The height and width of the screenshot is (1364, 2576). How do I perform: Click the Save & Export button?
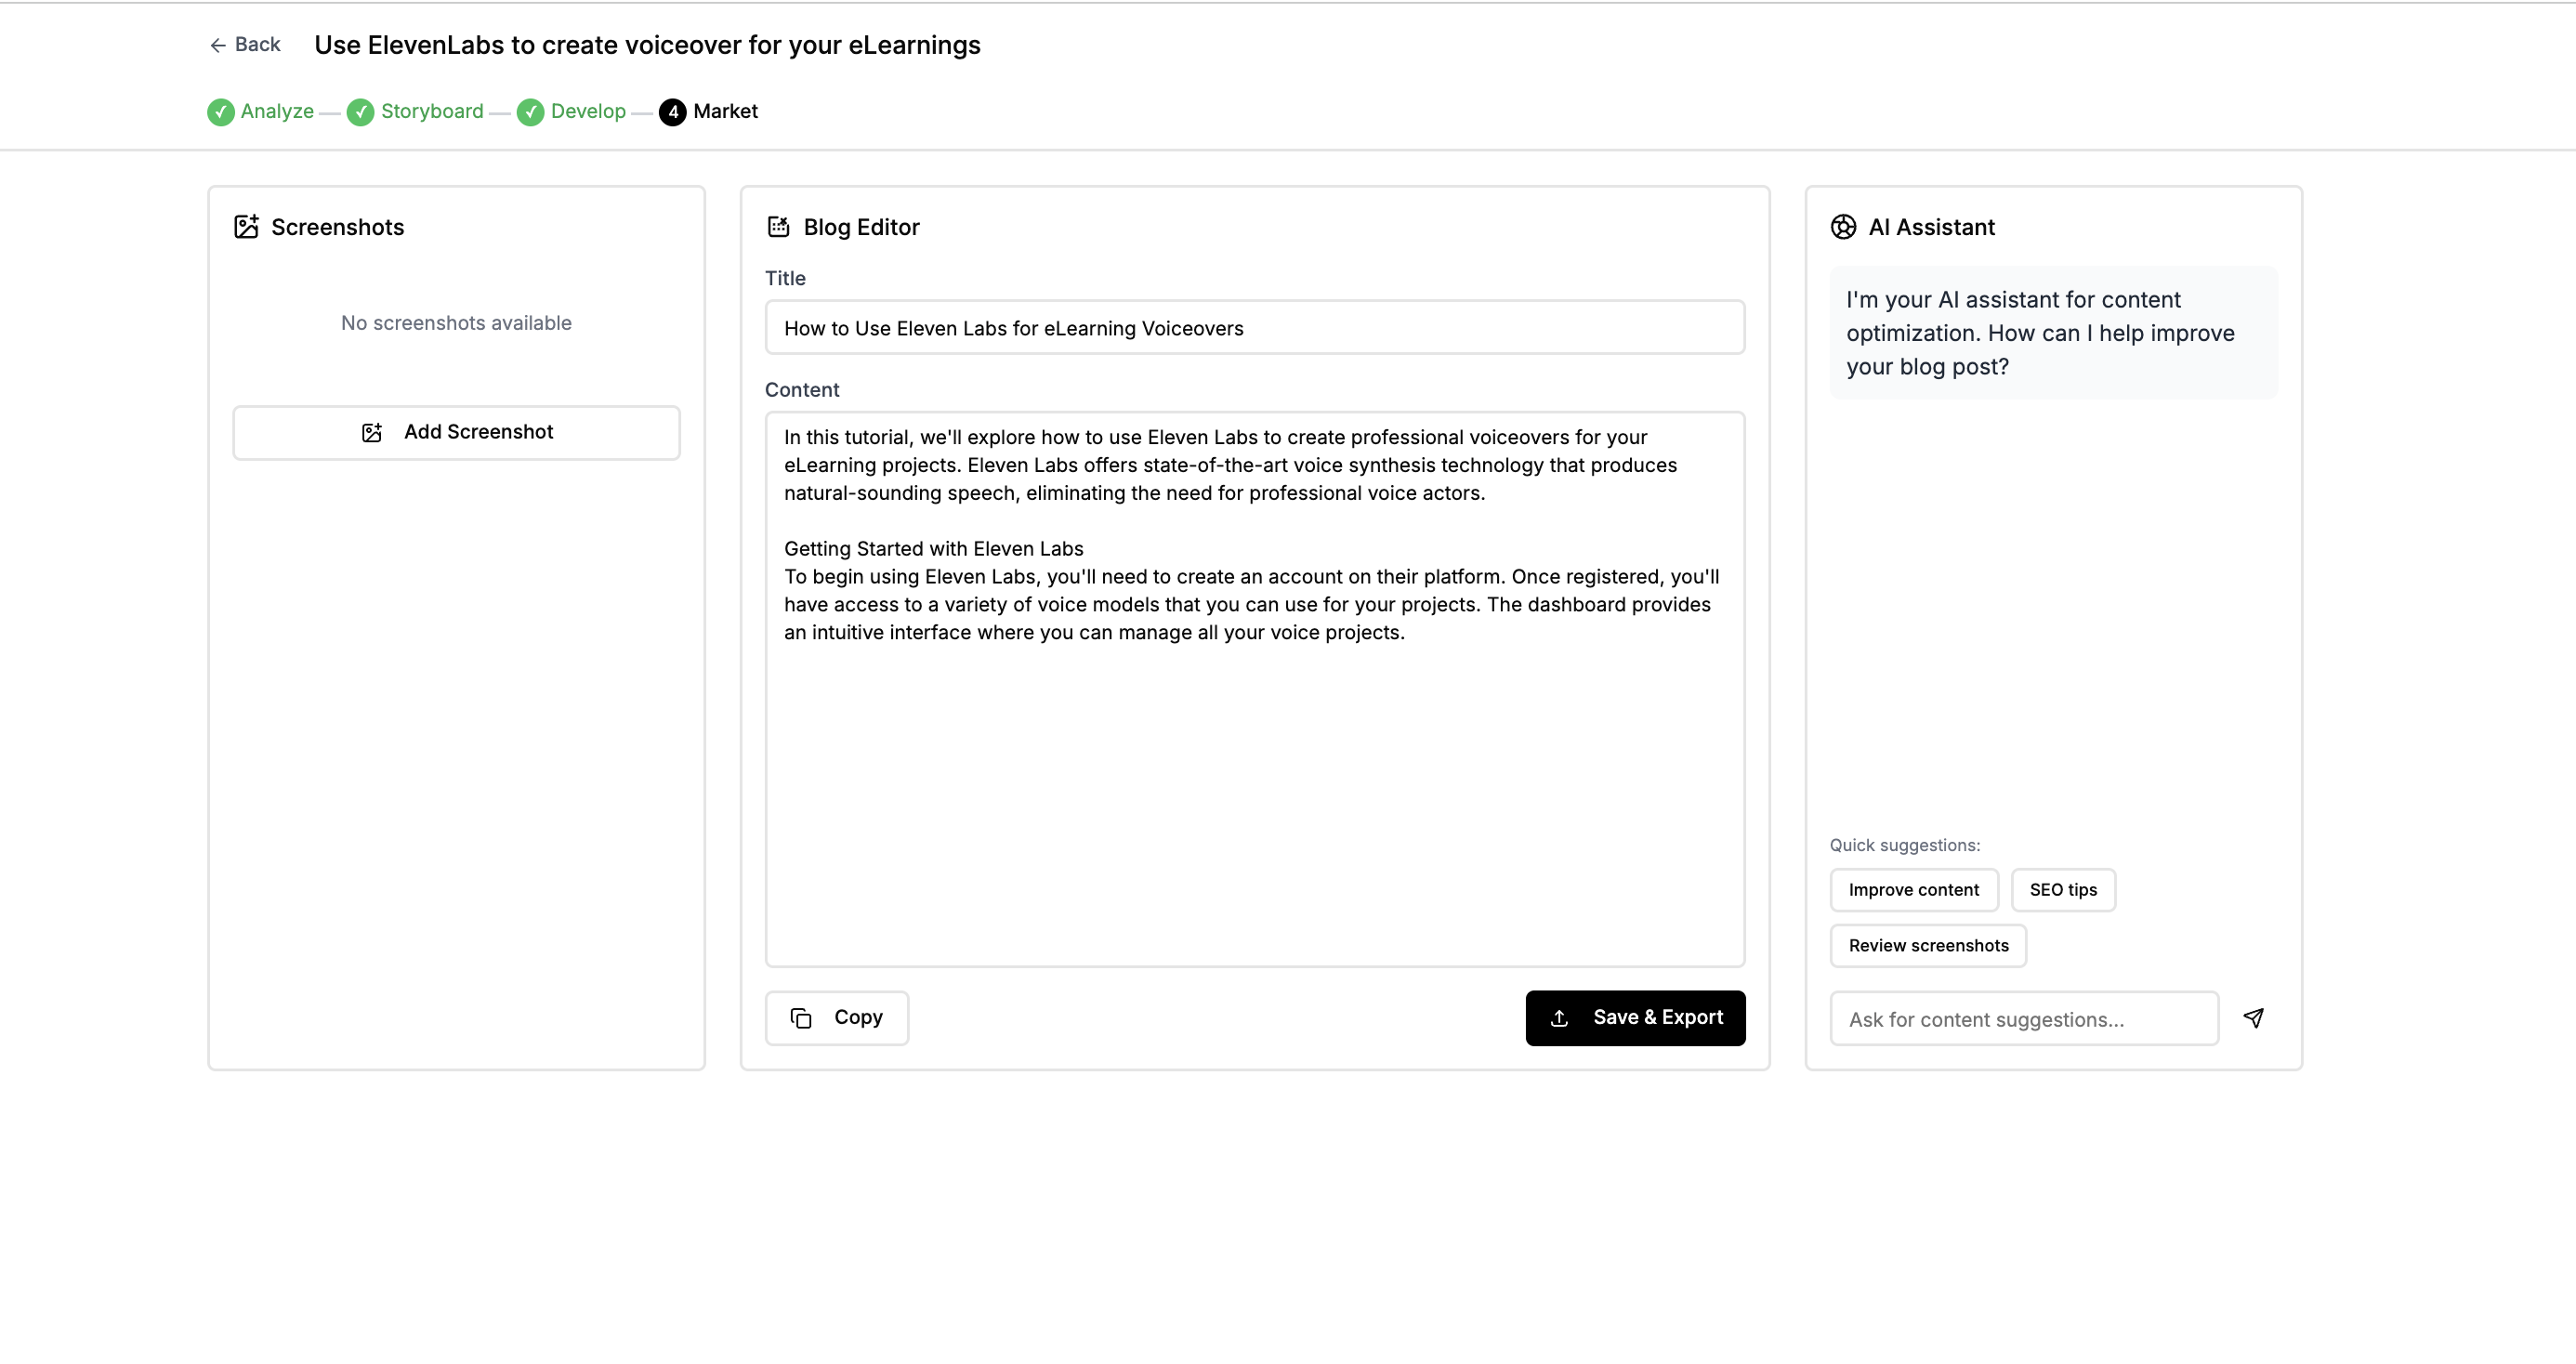(1635, 1018)
